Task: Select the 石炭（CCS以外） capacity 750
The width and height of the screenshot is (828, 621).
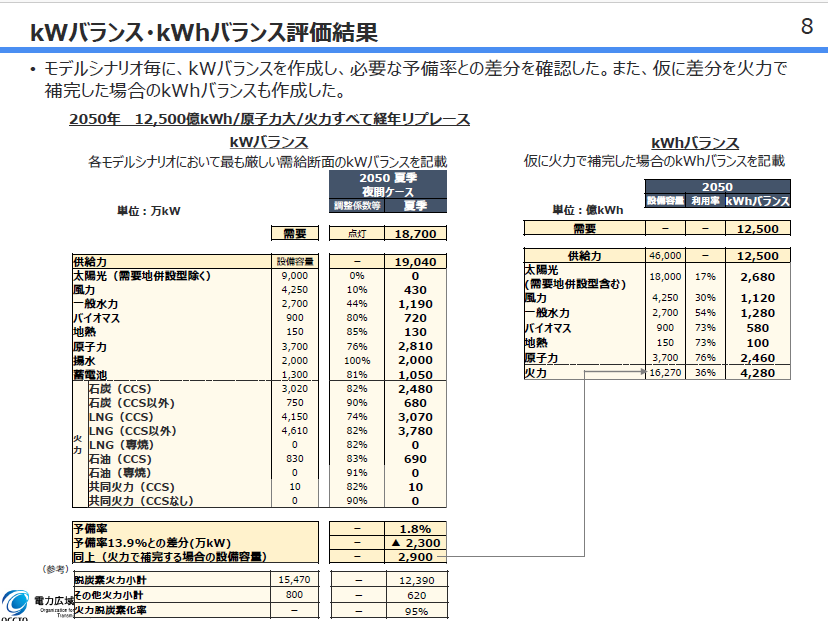Action: 295,403
